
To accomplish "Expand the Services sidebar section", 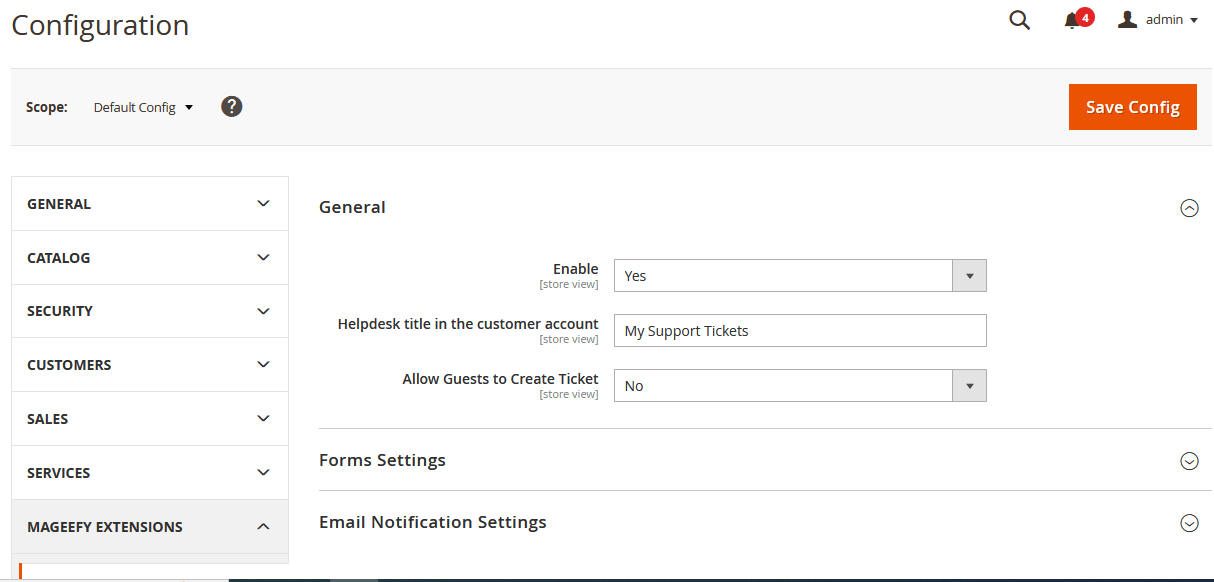I will [150, 473].
